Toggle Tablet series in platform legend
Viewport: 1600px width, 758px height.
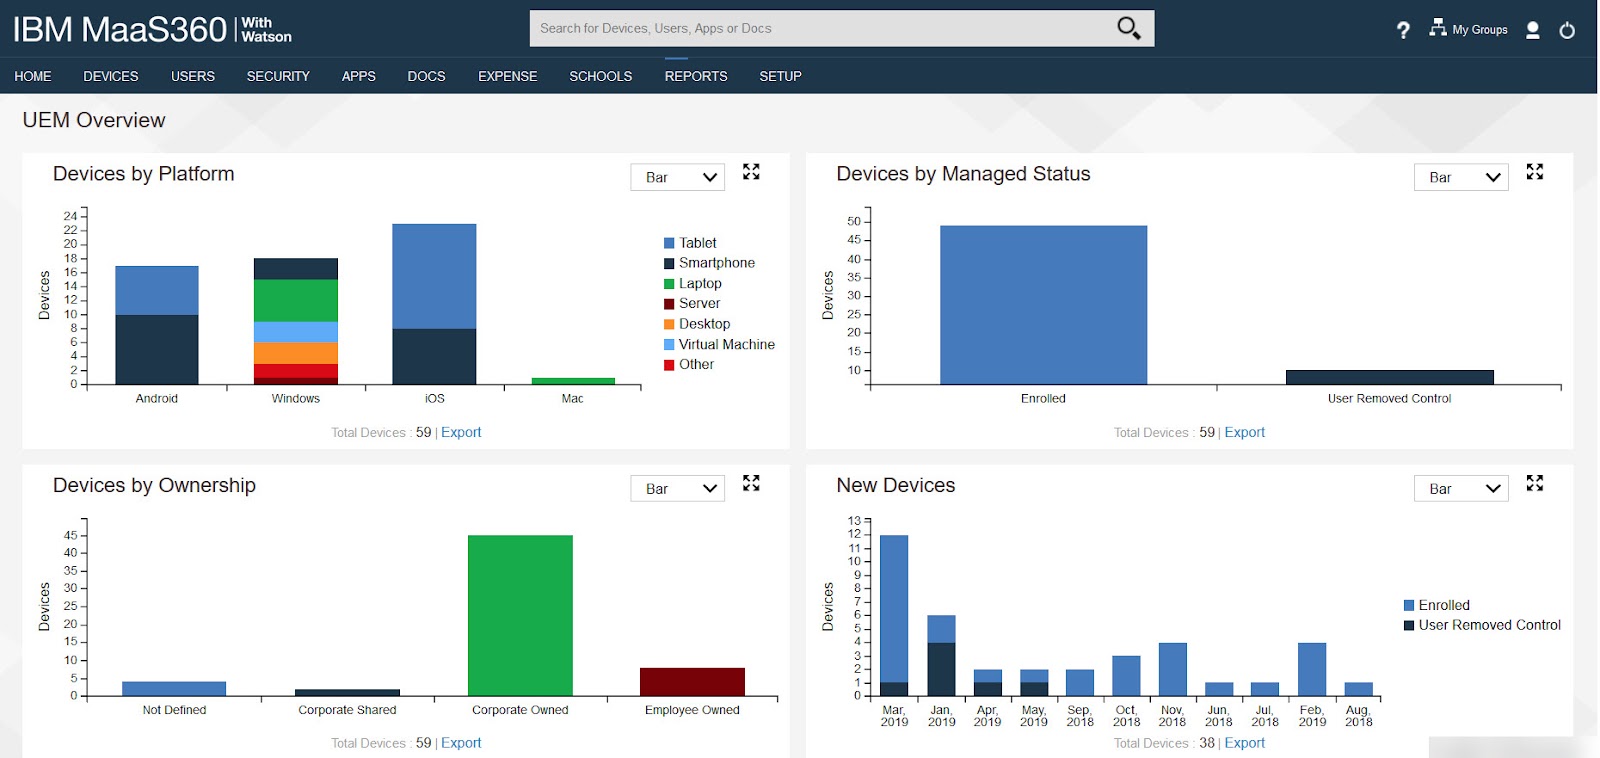coord(697,243)
